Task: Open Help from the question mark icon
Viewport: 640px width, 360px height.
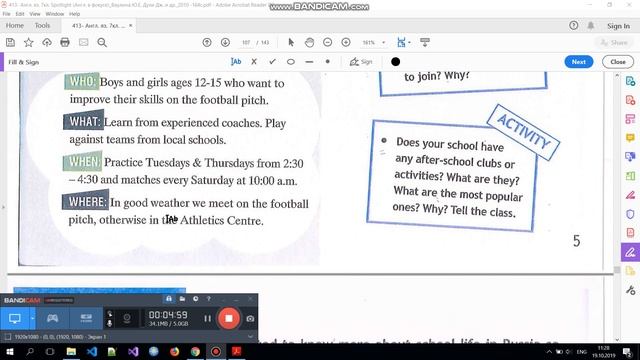Action: pyautogui.click(x=573, y=25)
